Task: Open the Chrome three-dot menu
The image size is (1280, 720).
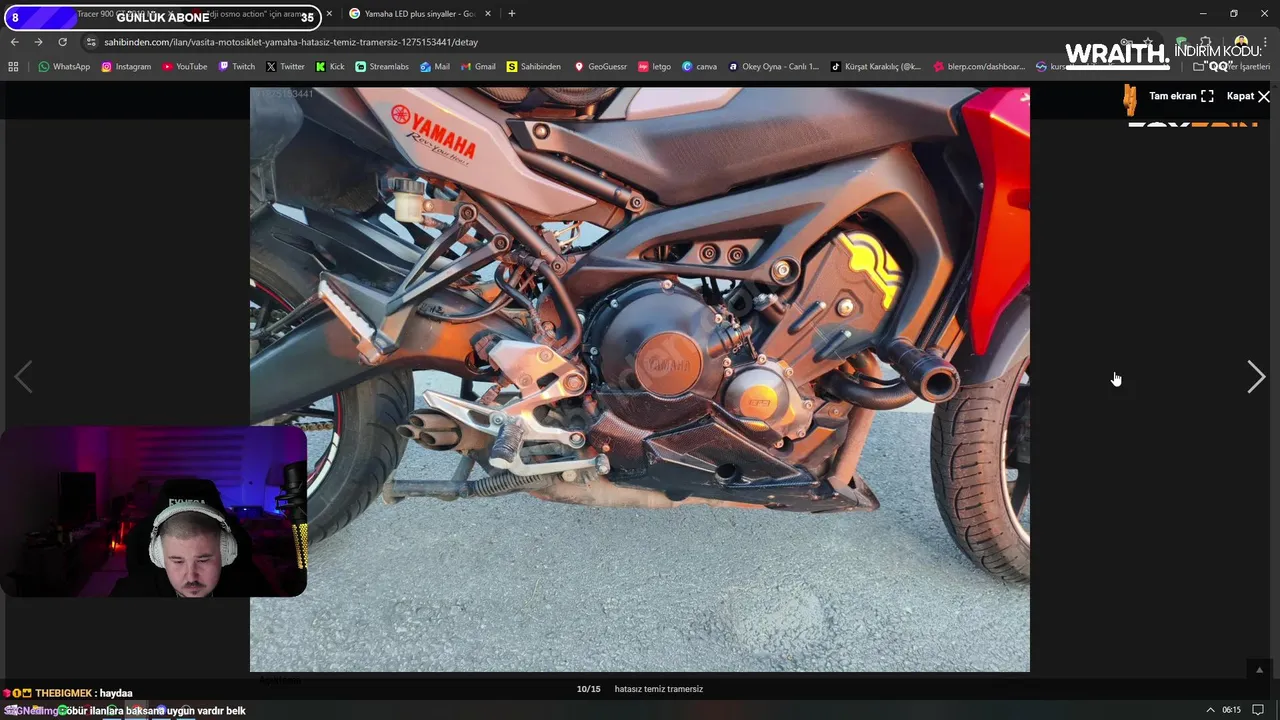Action: pos(1266,42)
